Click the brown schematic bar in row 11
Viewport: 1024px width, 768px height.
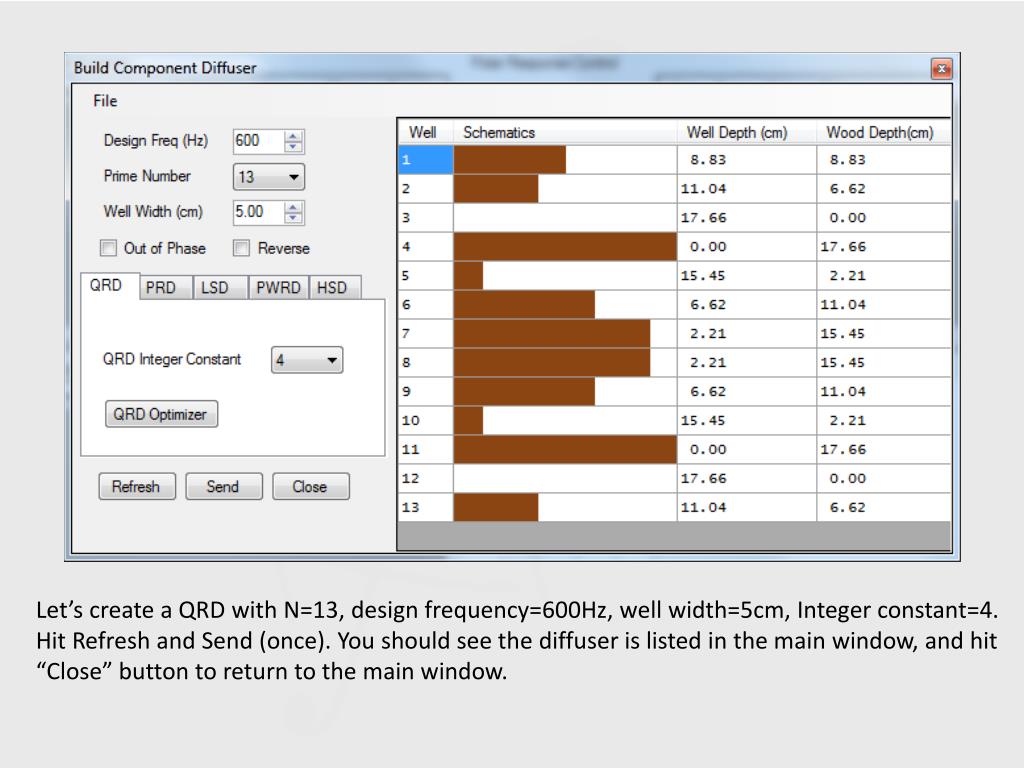point(565,449)
